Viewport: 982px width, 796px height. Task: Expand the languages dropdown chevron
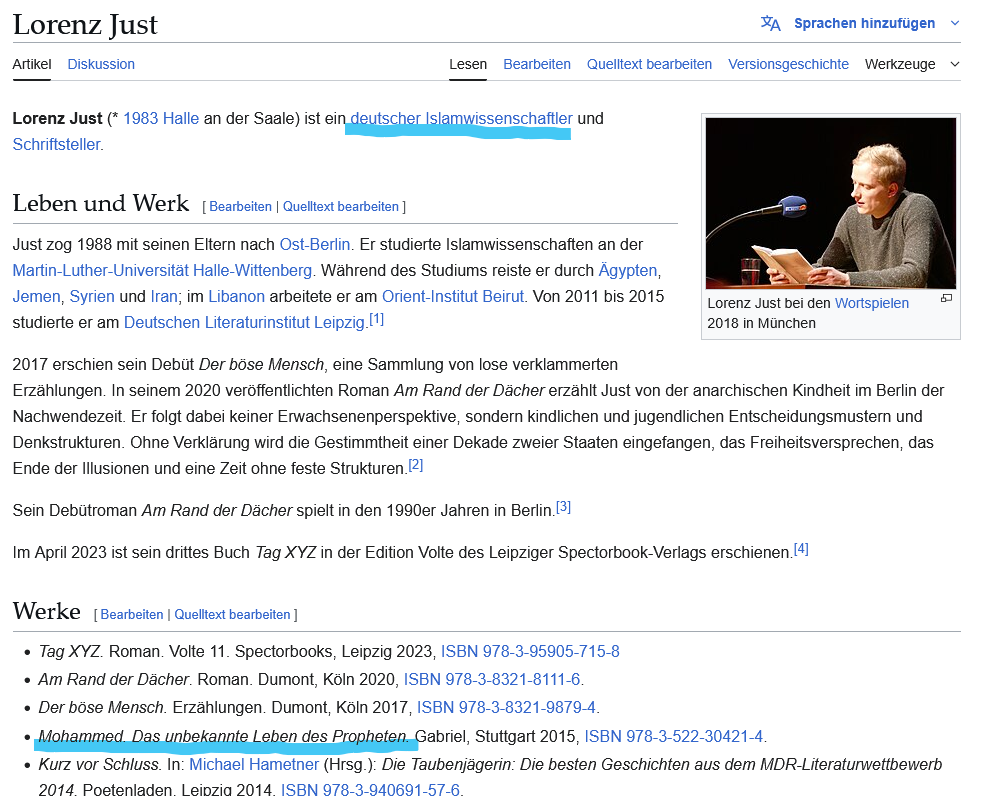tap(954, 24)
